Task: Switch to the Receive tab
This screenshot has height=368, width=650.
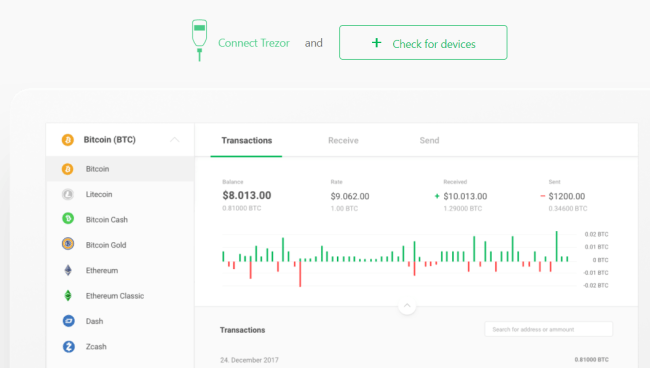Action: pyautogui.click(x=343, y=140)
